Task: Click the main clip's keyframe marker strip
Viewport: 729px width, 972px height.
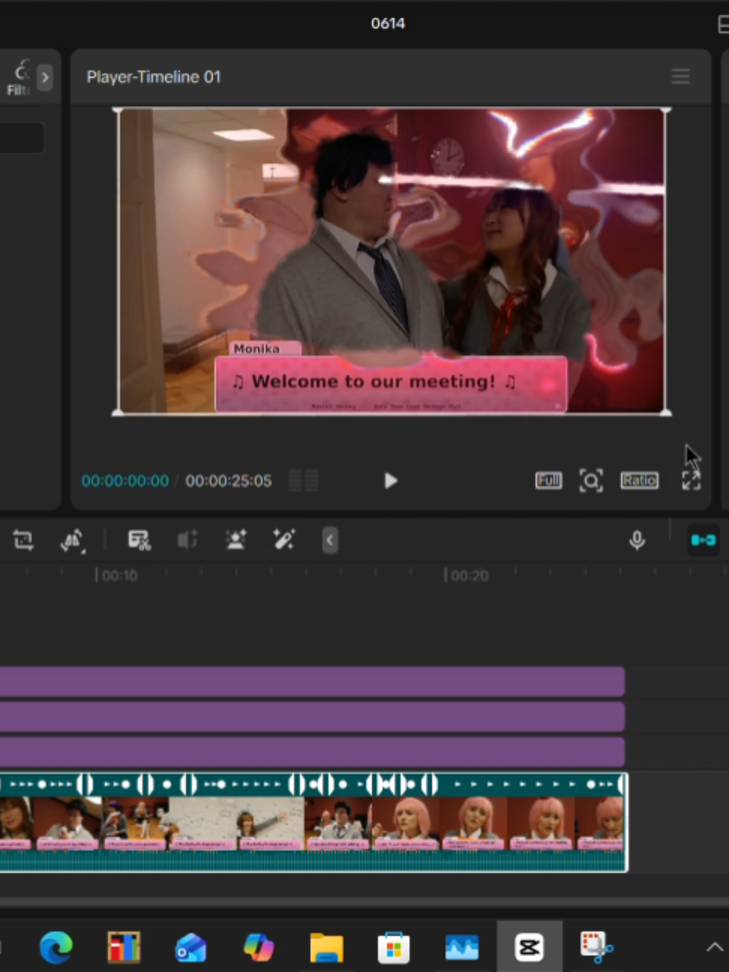Action: (312, 784)
